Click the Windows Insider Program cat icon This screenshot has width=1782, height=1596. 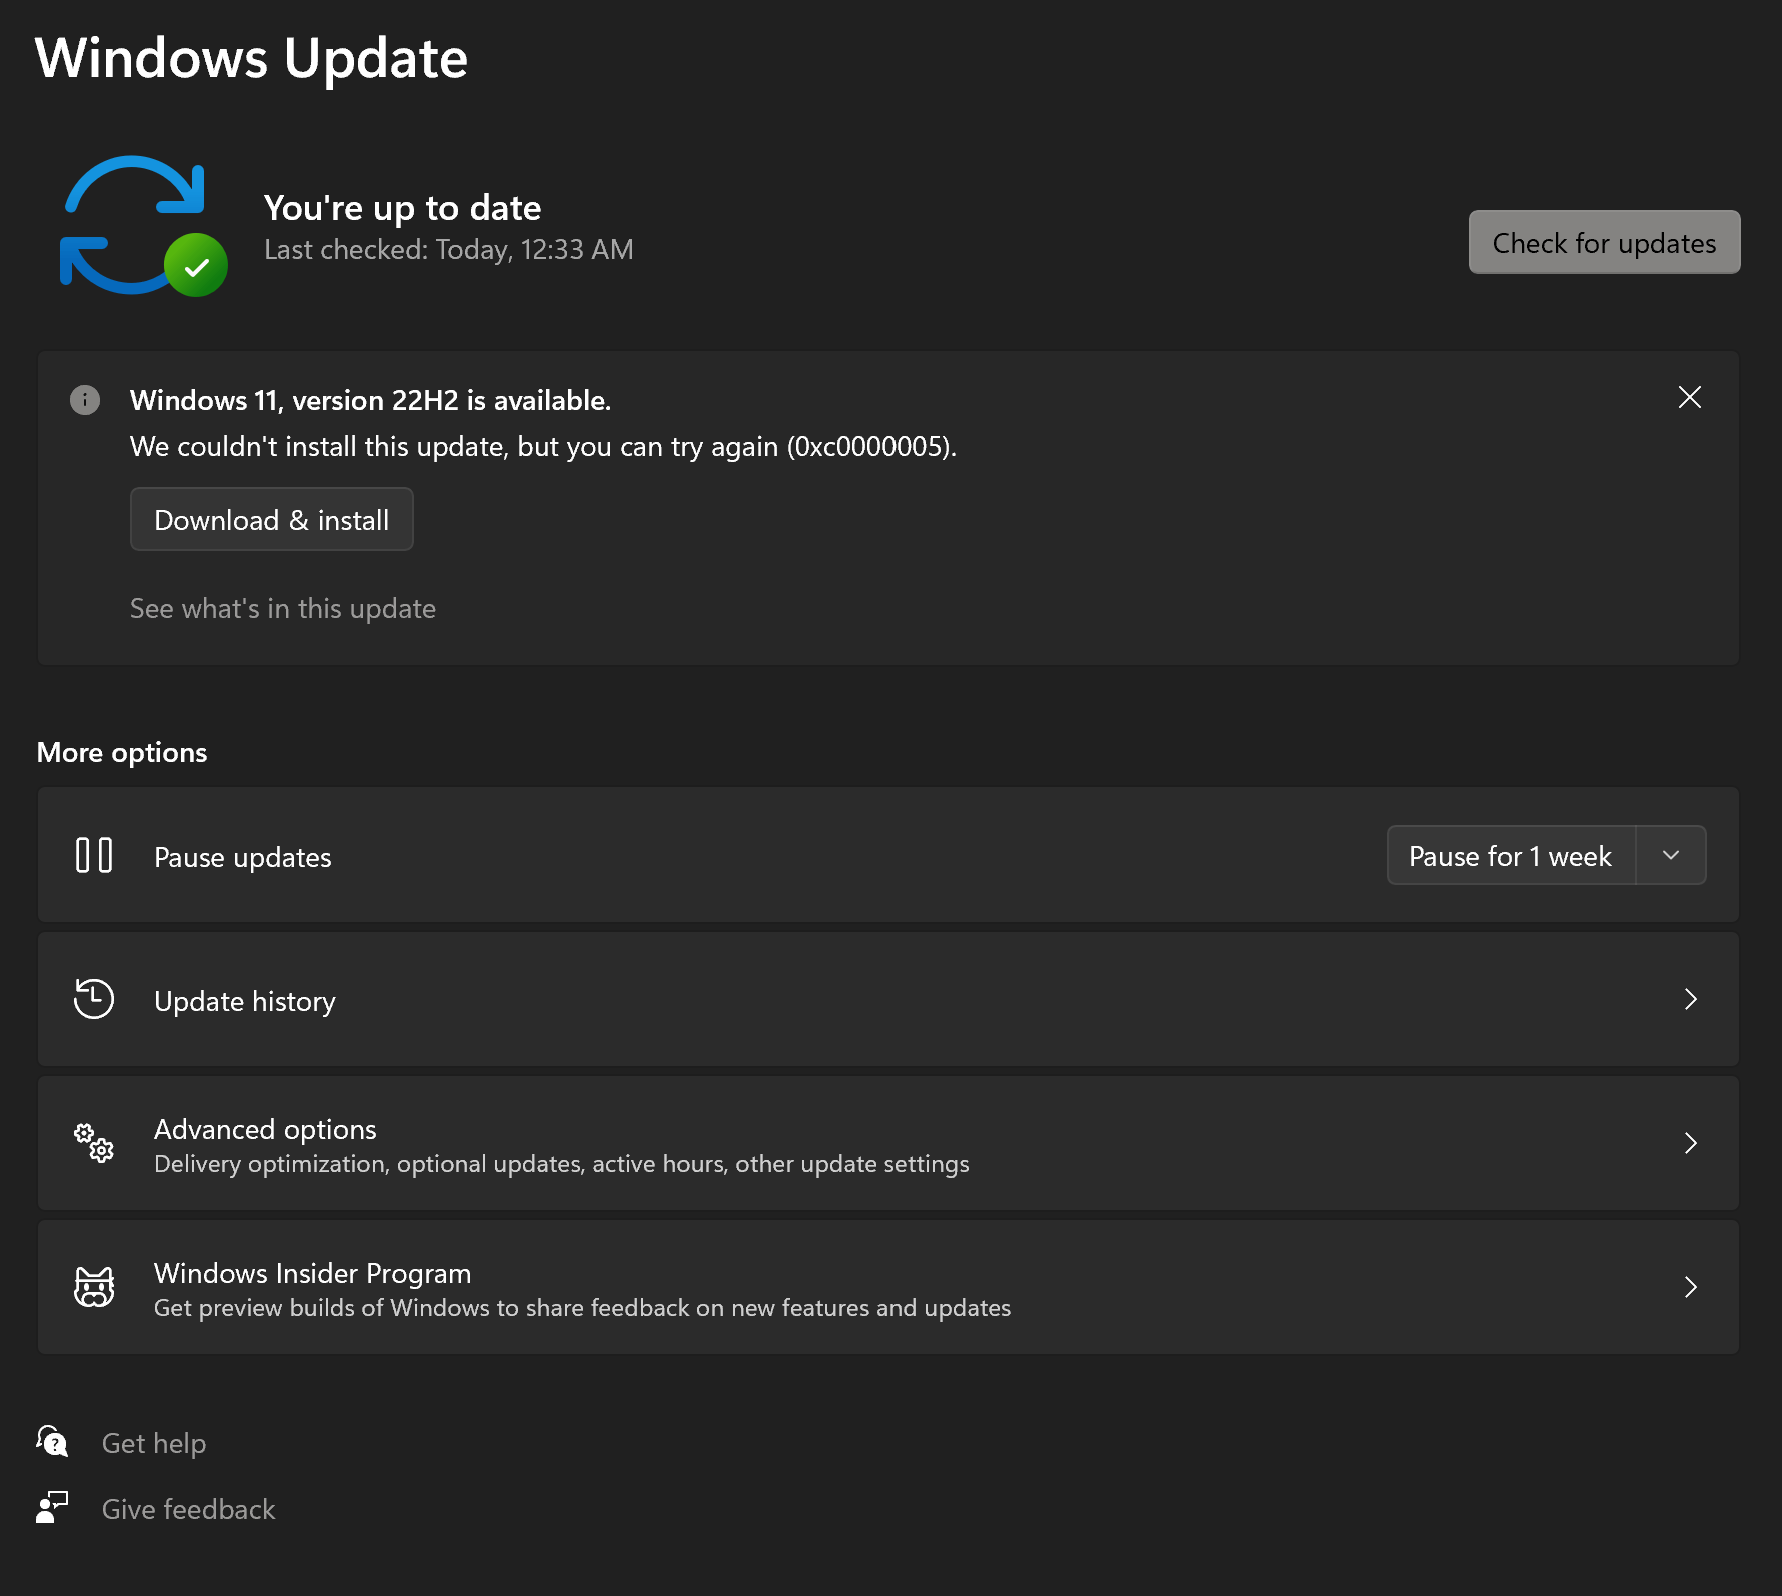[94, 1287]
